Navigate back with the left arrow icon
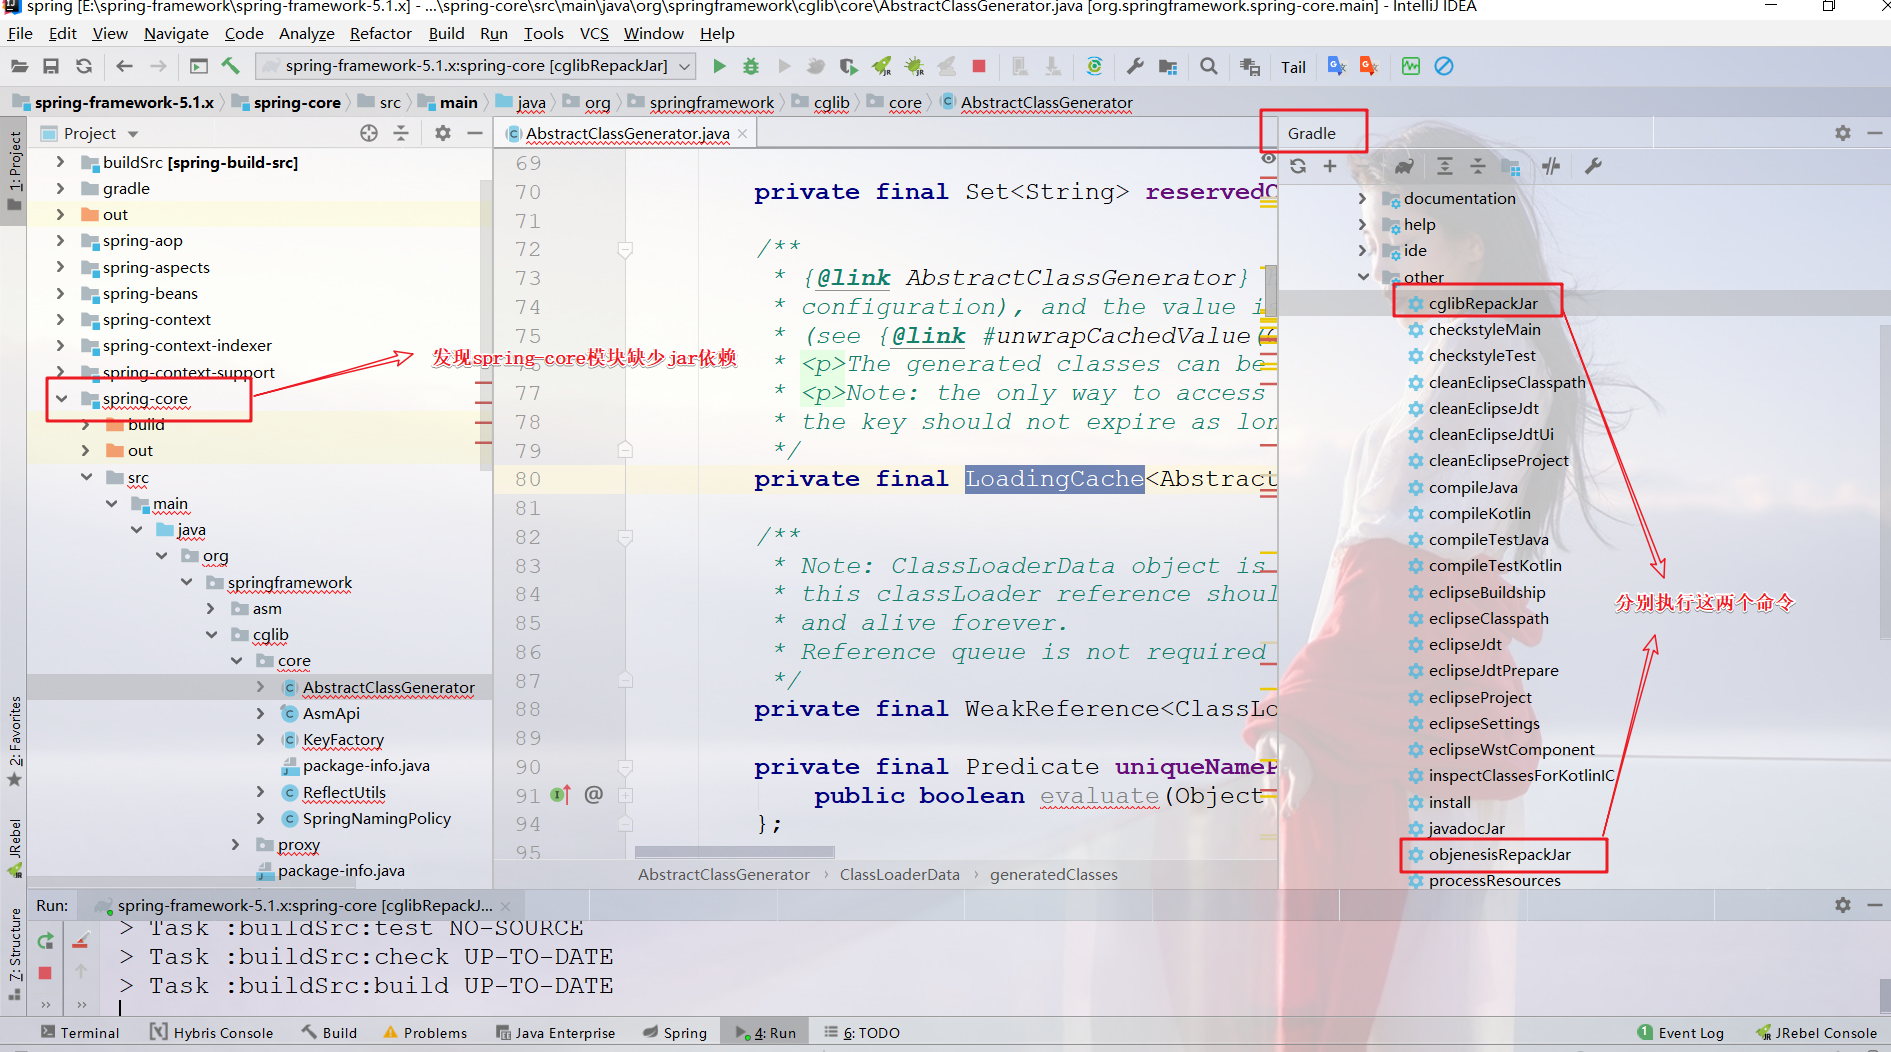This screenshot has width=1891, height=1052. click(124, 66)
